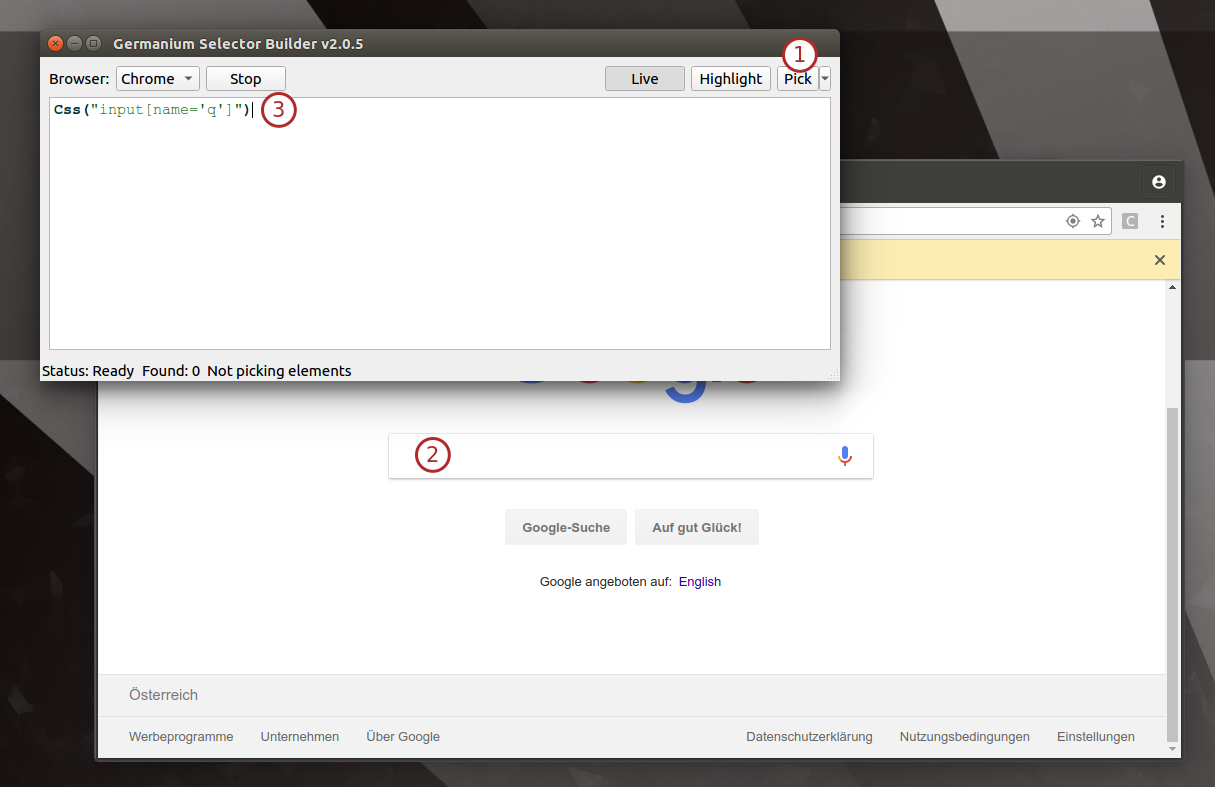Click the Highlight button
1215x787 pixels.
click(731, 79)
